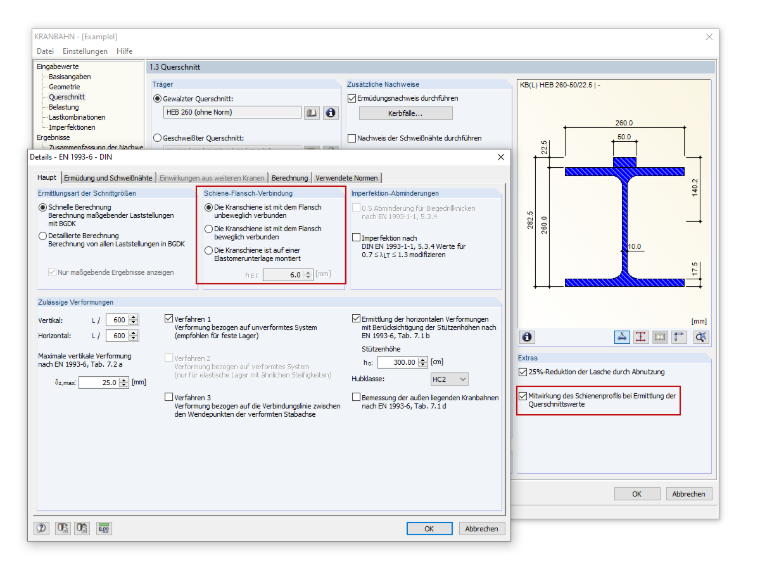Open the Hilfe menu

click(x=125, y=51)
